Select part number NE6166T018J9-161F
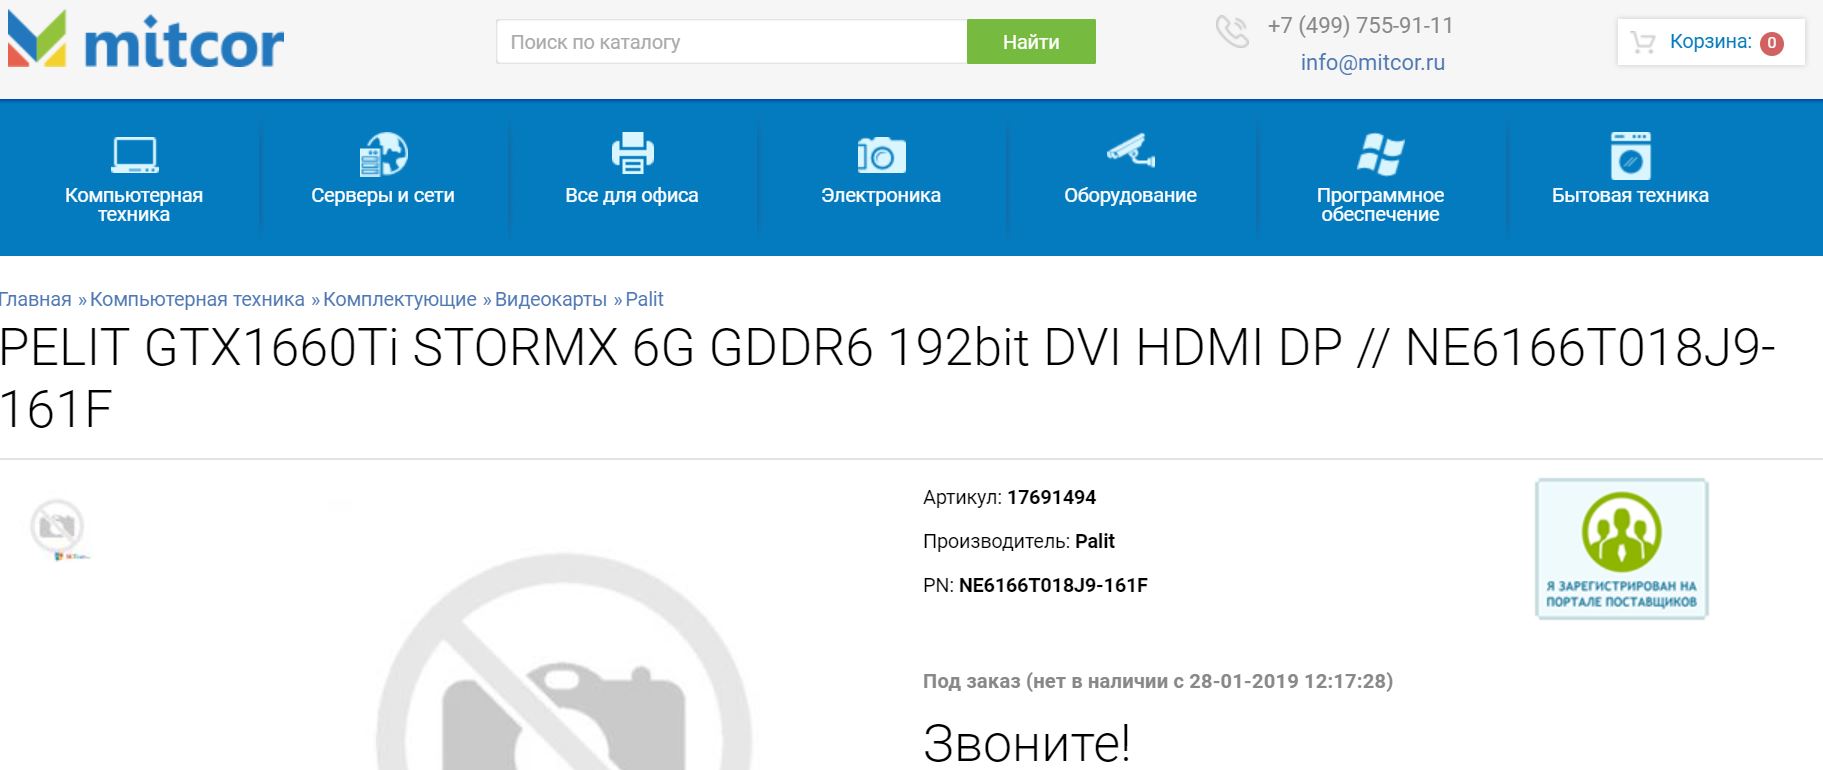The image size is (1823, 770). pos(1053,585)
